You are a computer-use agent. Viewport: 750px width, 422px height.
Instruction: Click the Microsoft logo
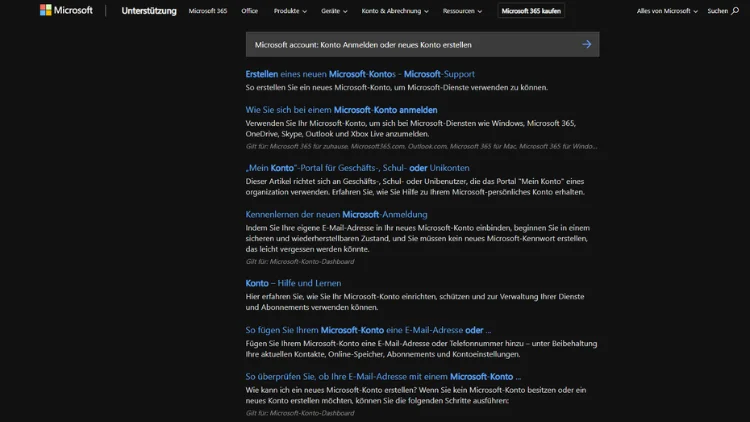(x=66, y=10)
